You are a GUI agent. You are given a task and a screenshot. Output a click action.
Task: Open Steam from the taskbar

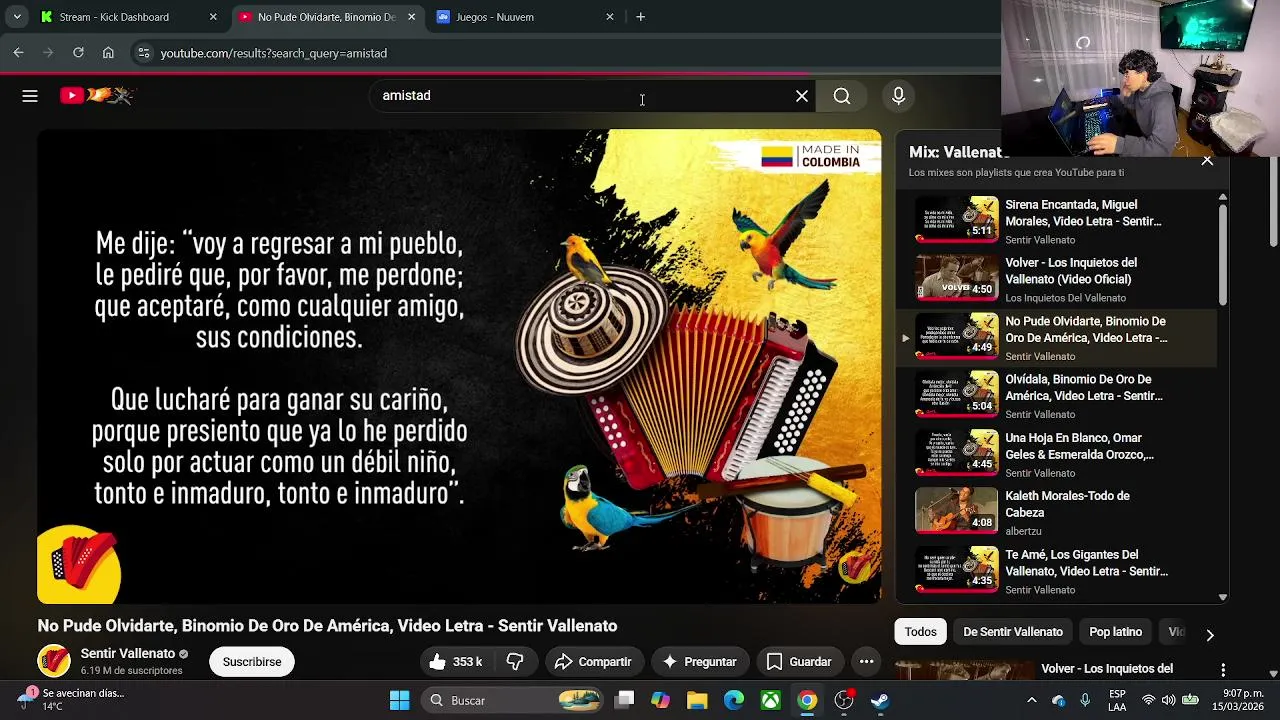coord(880,700)
